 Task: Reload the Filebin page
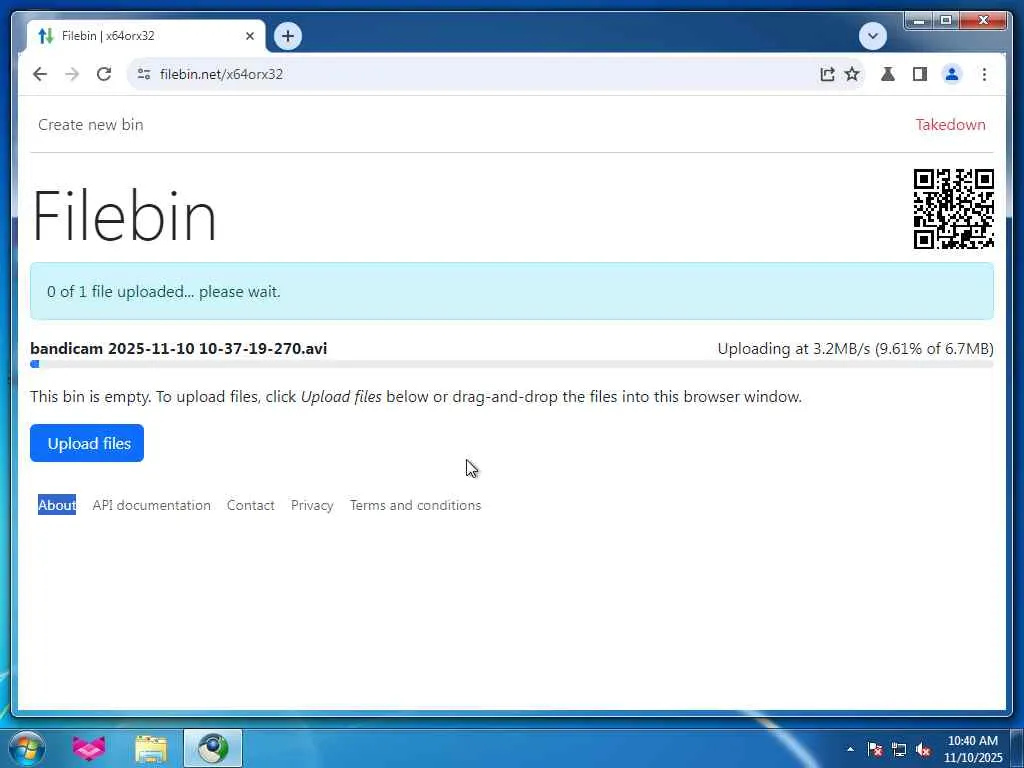coord(104,74)
